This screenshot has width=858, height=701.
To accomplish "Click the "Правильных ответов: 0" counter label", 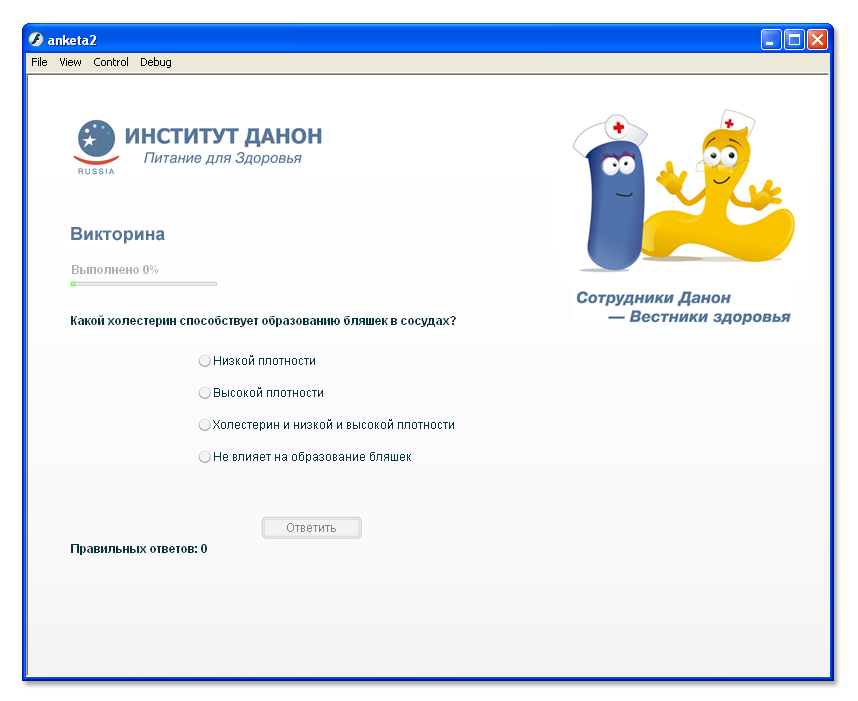I will click(x=138, y=548).
